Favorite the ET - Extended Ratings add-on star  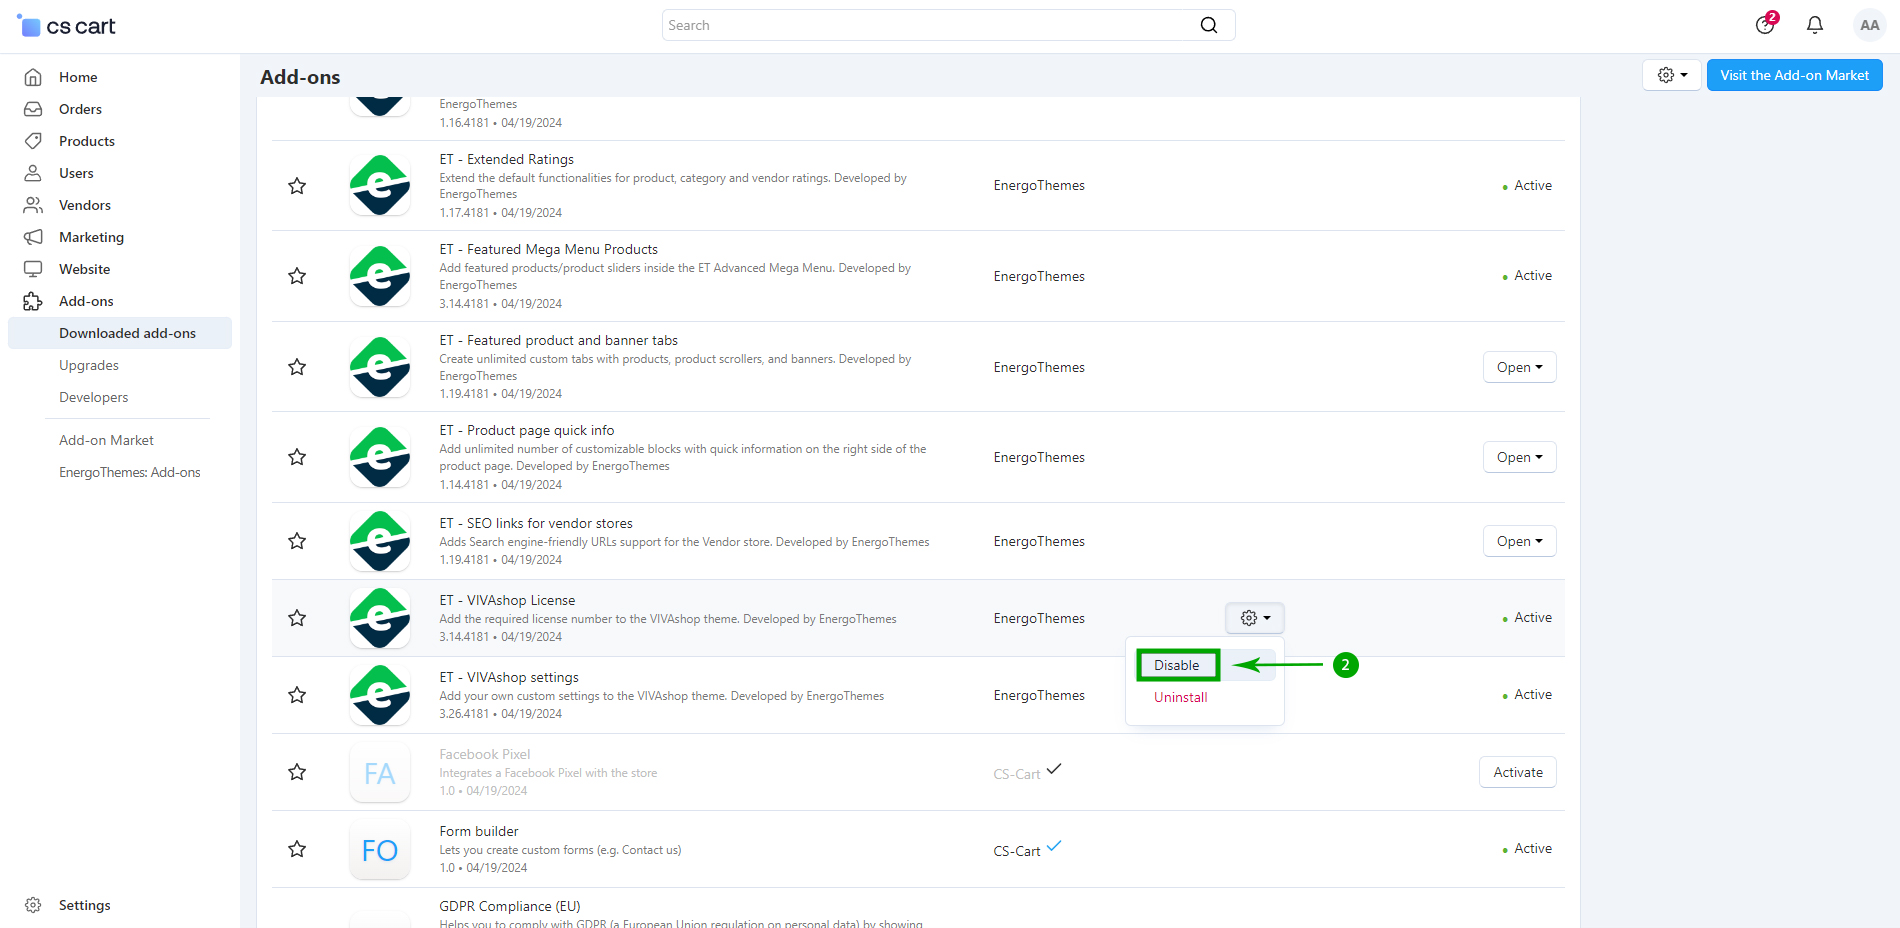(x=297, y=186)
